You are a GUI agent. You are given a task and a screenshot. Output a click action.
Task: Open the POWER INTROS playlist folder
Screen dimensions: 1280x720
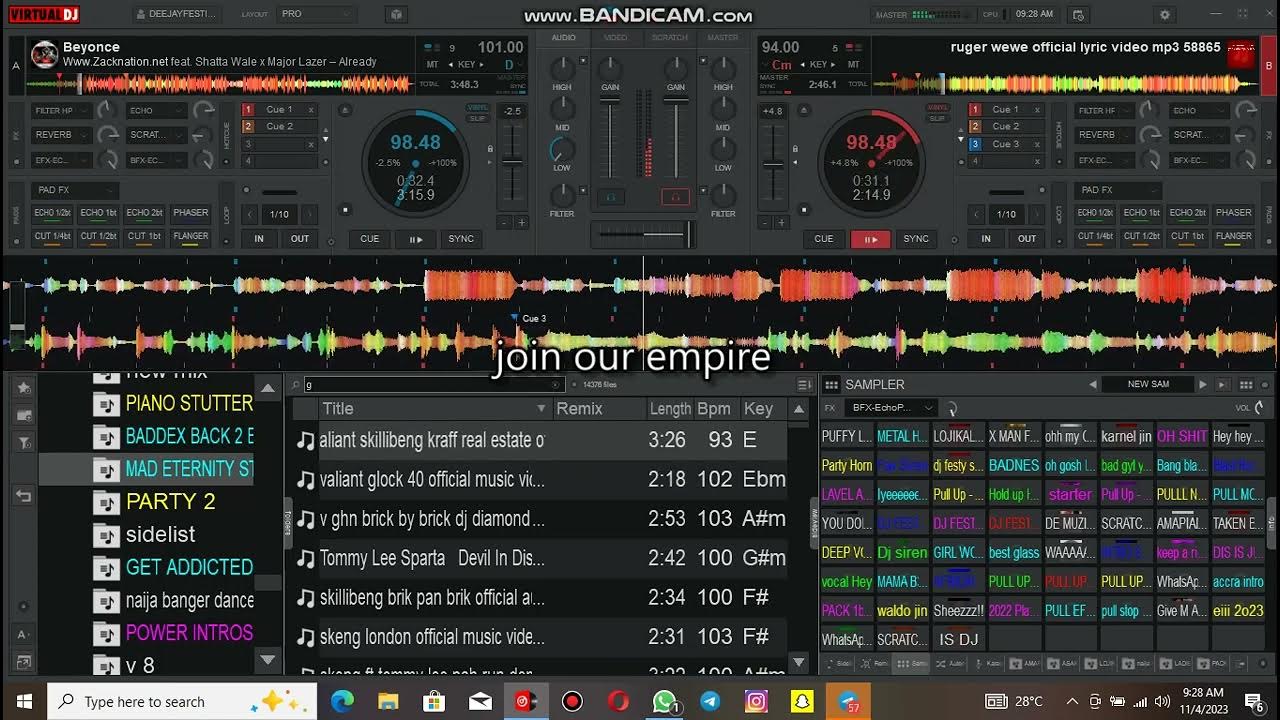[188, 633]
